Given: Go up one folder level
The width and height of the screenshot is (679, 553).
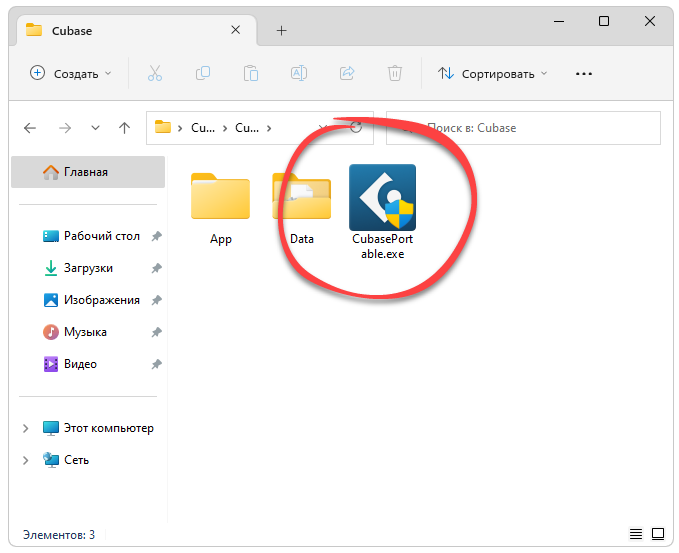Looking at the screenshot, I should [x=124, y=128].
